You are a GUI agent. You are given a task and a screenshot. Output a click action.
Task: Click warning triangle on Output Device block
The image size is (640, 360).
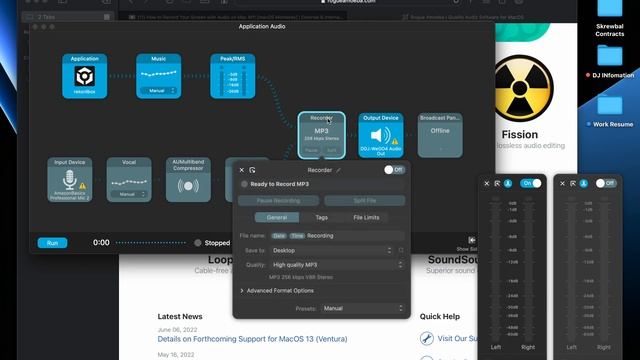point(395,141)
